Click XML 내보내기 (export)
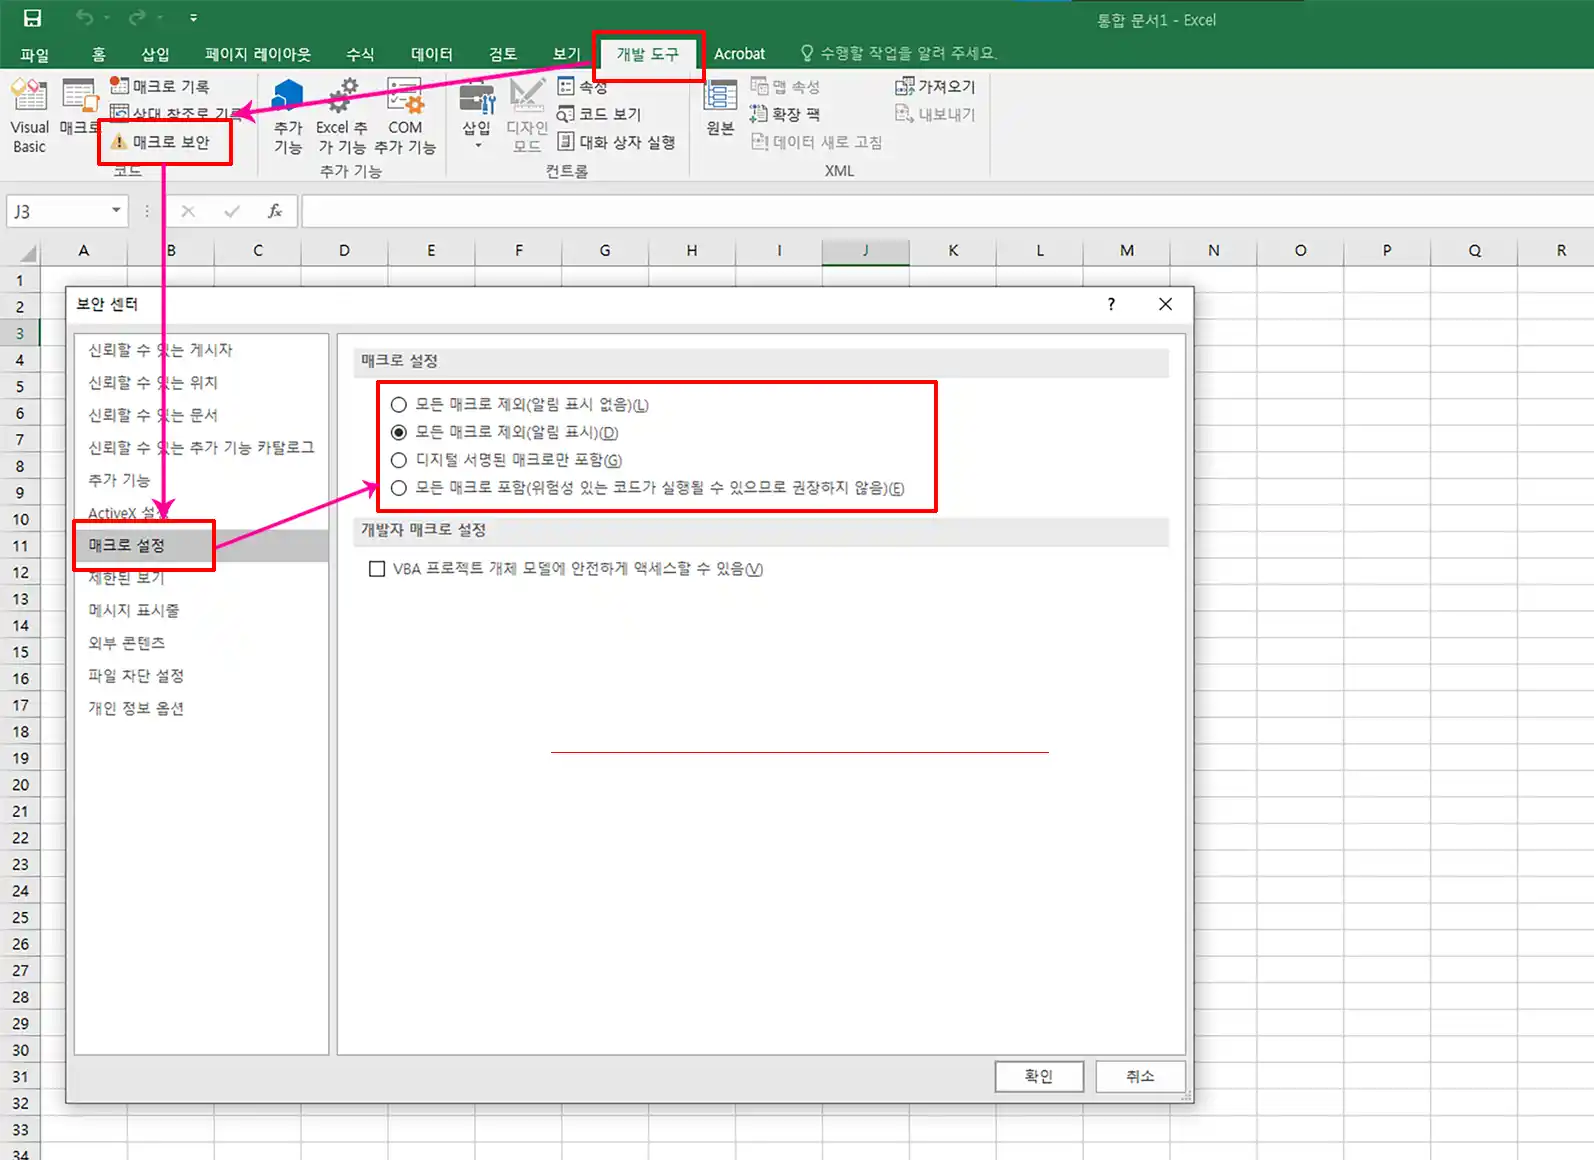The width and height of the screenshot is (1594, 1160). (935, 114)
